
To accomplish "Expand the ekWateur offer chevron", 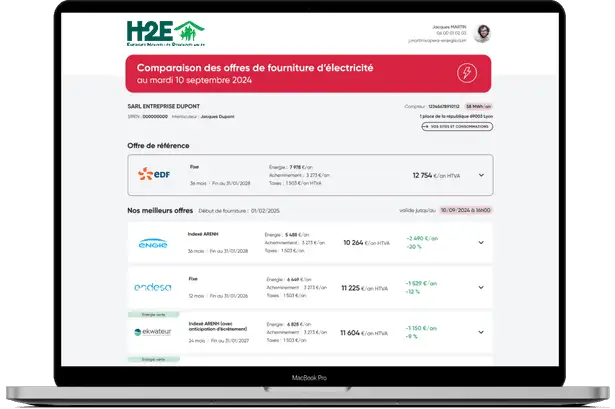I will 481,332.
